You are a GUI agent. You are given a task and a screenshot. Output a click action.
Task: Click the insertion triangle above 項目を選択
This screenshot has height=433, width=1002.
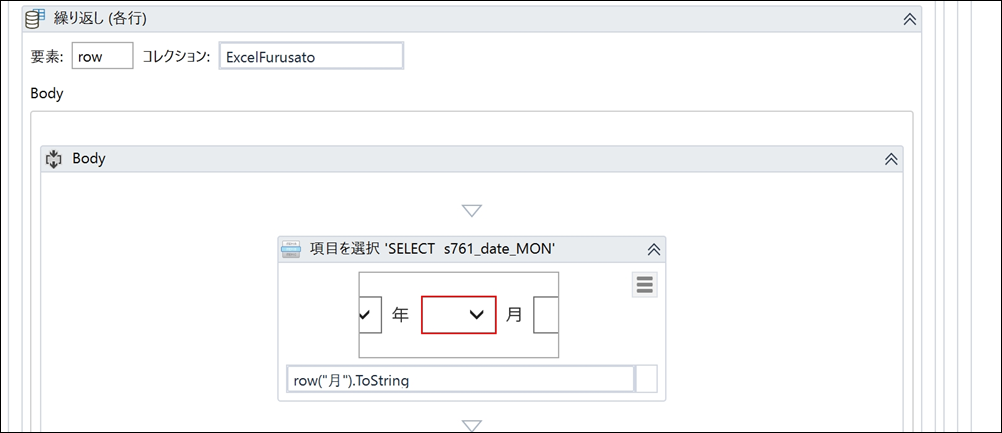[x=471, y=211]
